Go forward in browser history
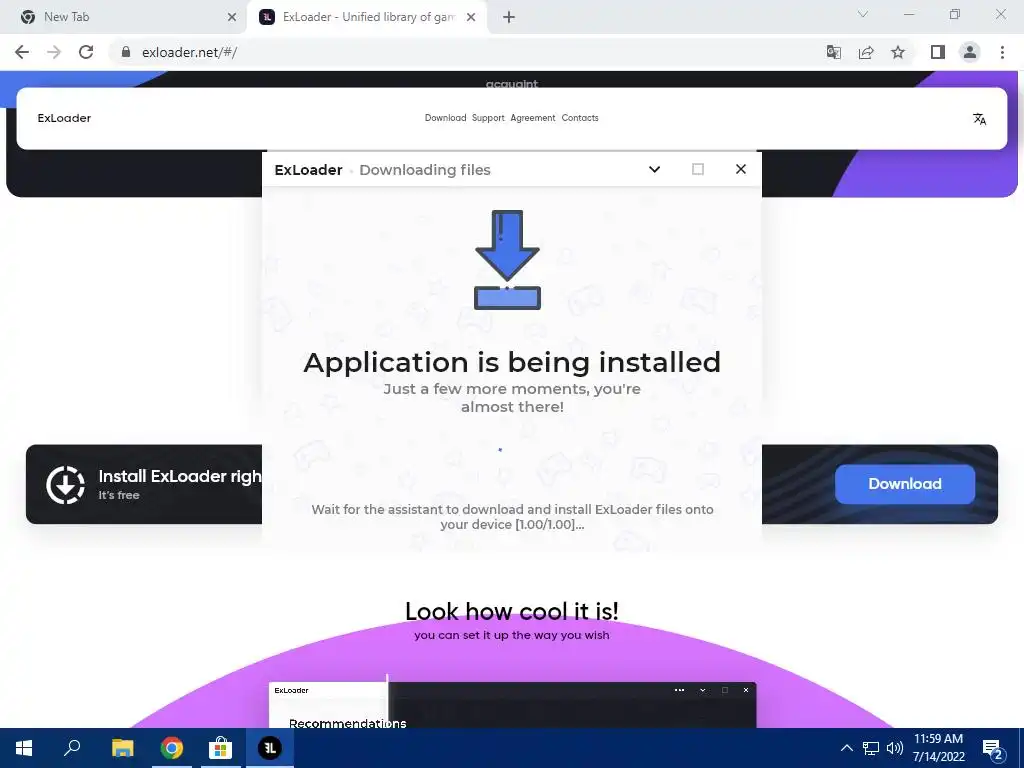The image size is (1024, 768). coord(54,52)
